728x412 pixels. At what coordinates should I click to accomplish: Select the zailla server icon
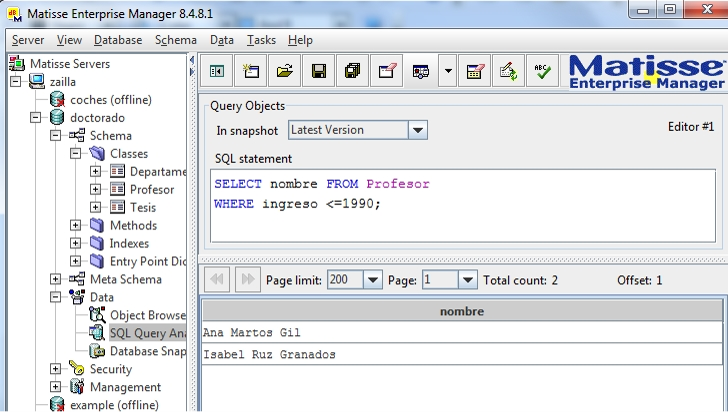pos(37,81)
